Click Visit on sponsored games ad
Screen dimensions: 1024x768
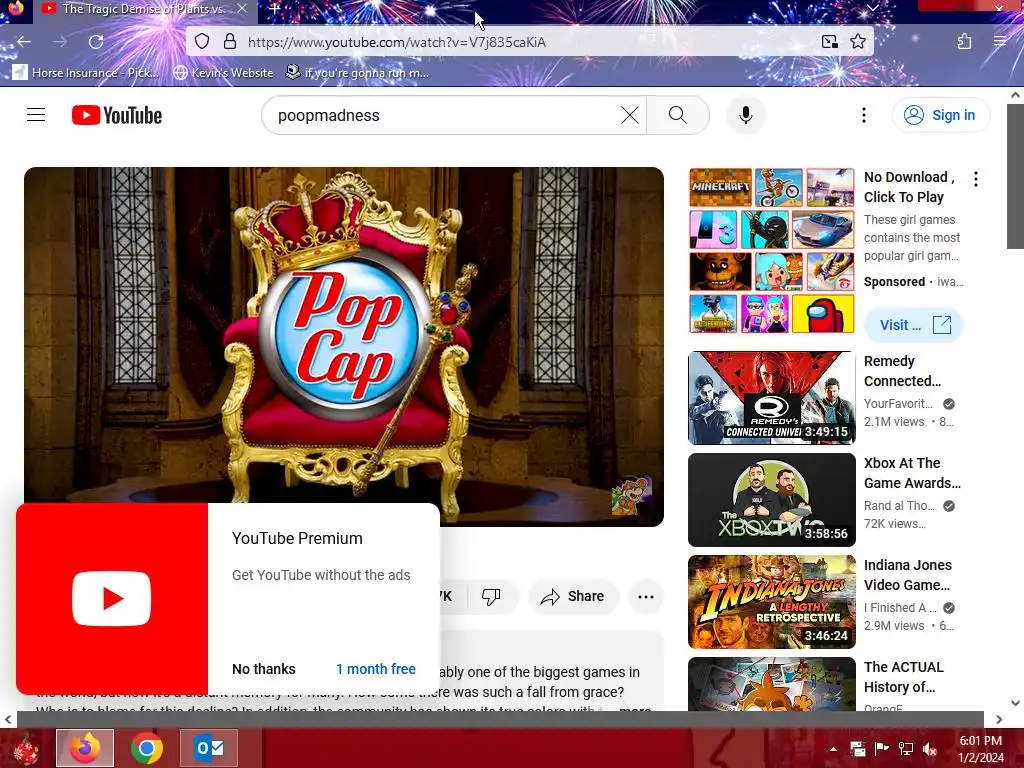click(914, 325)
